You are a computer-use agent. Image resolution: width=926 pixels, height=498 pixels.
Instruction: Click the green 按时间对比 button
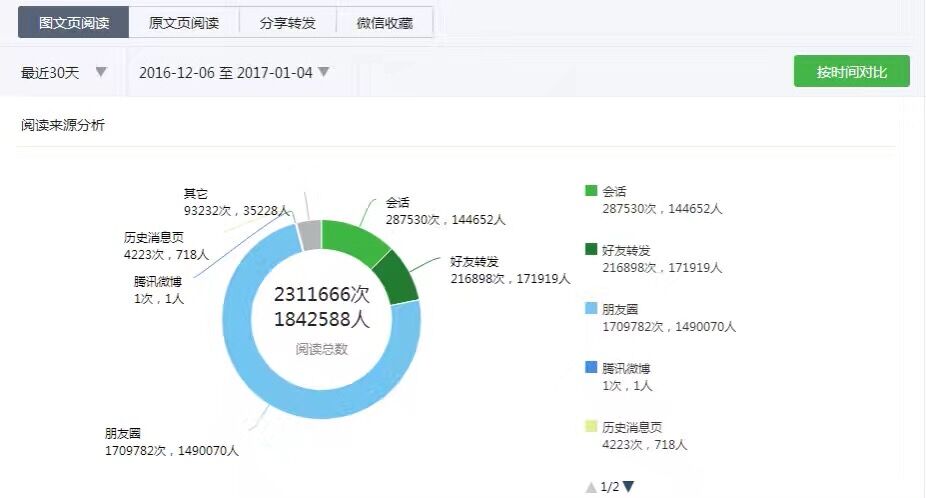pos(851,72)
